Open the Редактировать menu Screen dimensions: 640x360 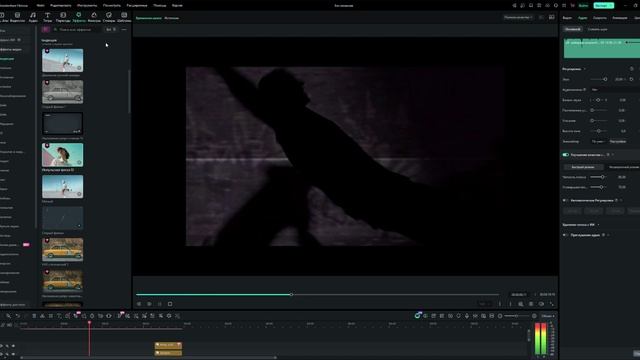(60, 6)
